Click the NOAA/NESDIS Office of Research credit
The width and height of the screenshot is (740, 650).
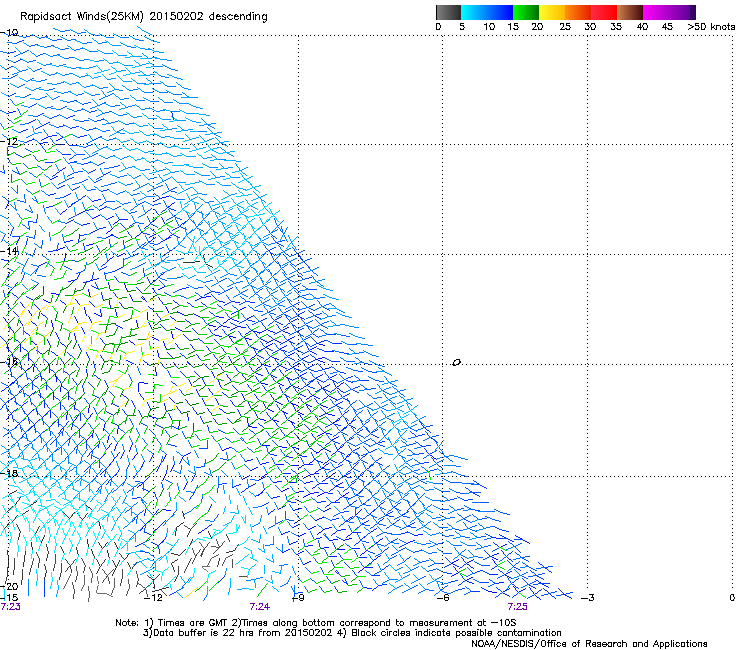tap(589, 644)
